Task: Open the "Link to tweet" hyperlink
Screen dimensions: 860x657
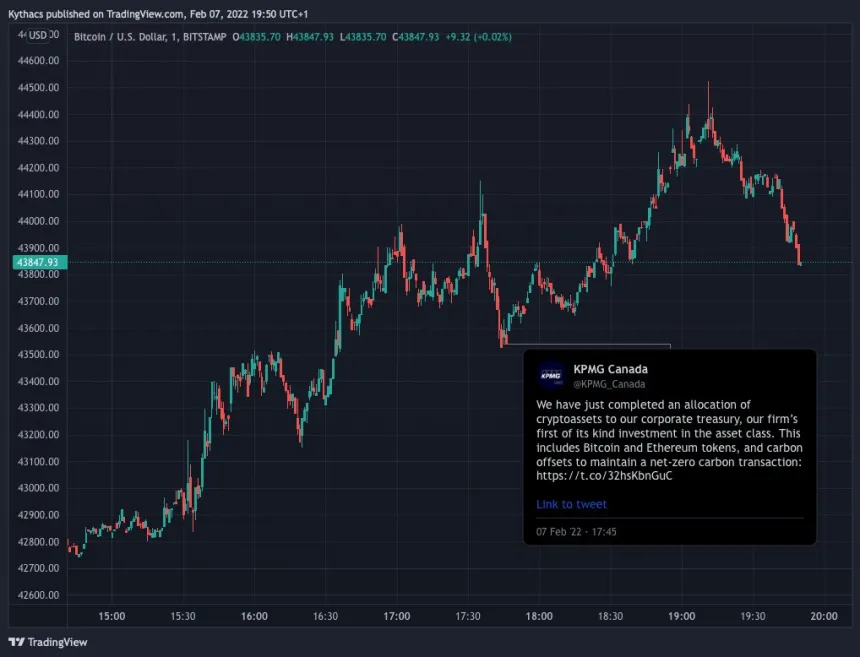Action: 571,504
